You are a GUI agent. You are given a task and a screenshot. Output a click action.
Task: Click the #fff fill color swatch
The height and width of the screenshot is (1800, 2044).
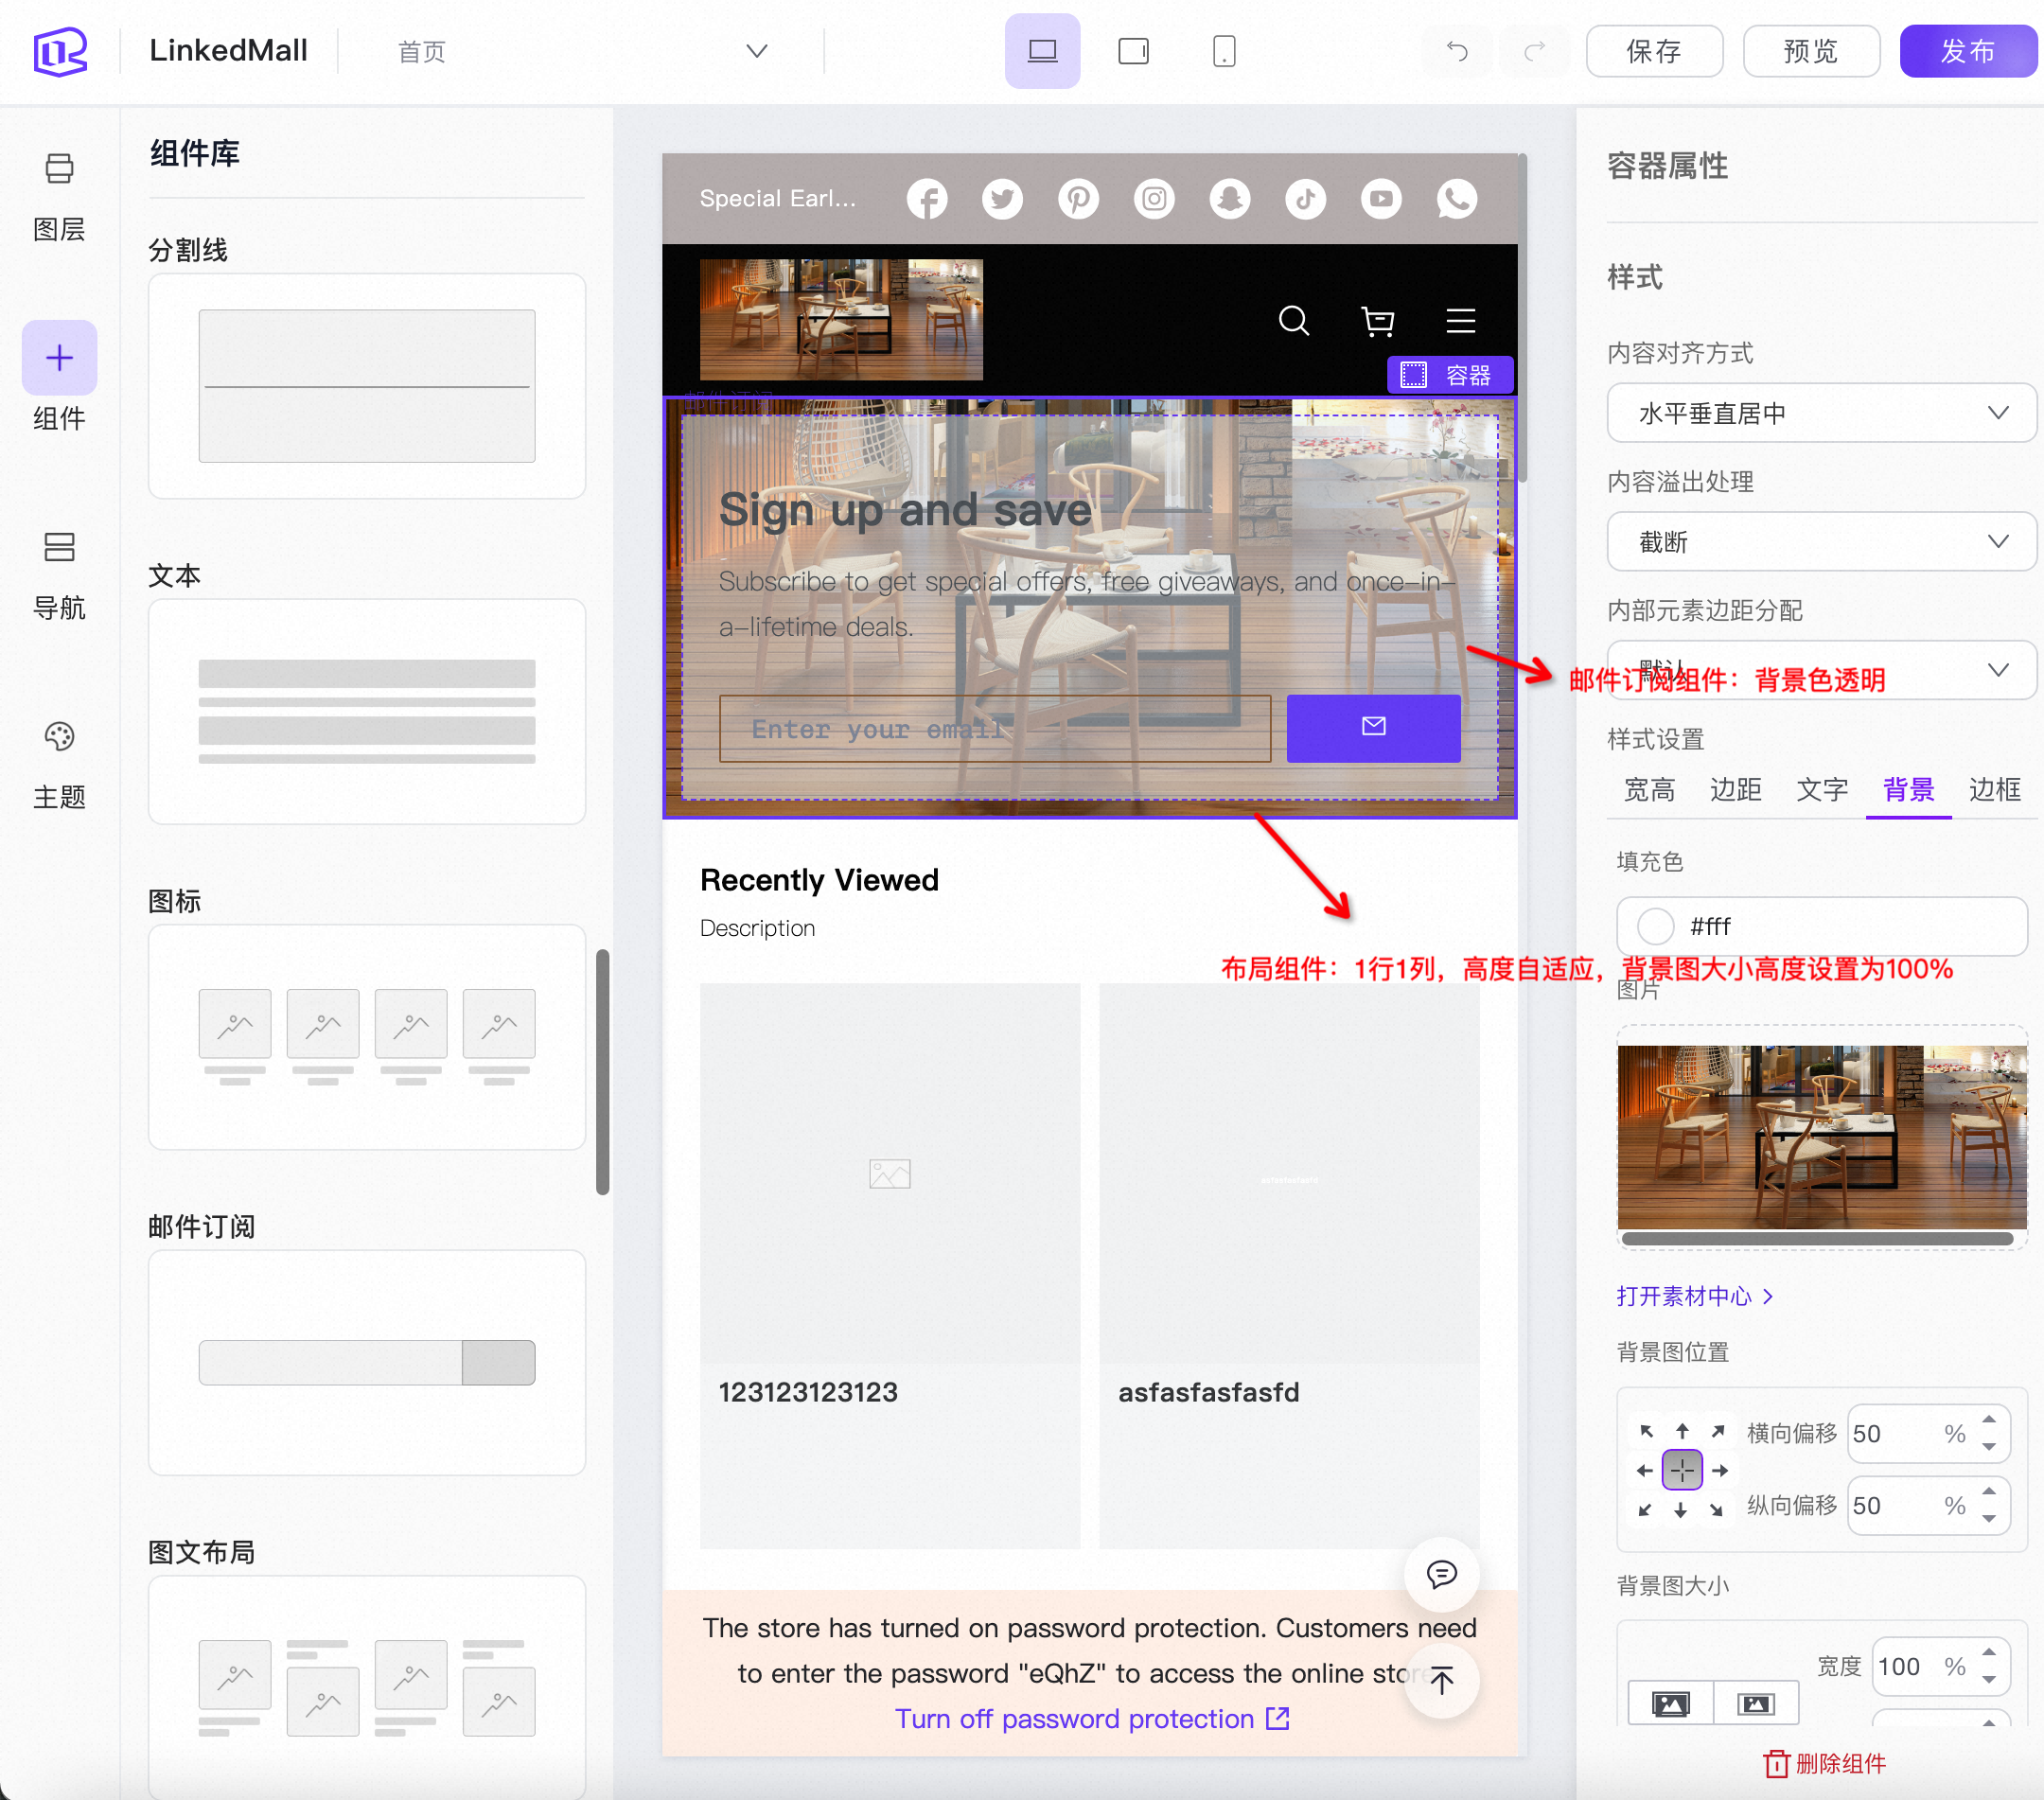(1655, 926)
